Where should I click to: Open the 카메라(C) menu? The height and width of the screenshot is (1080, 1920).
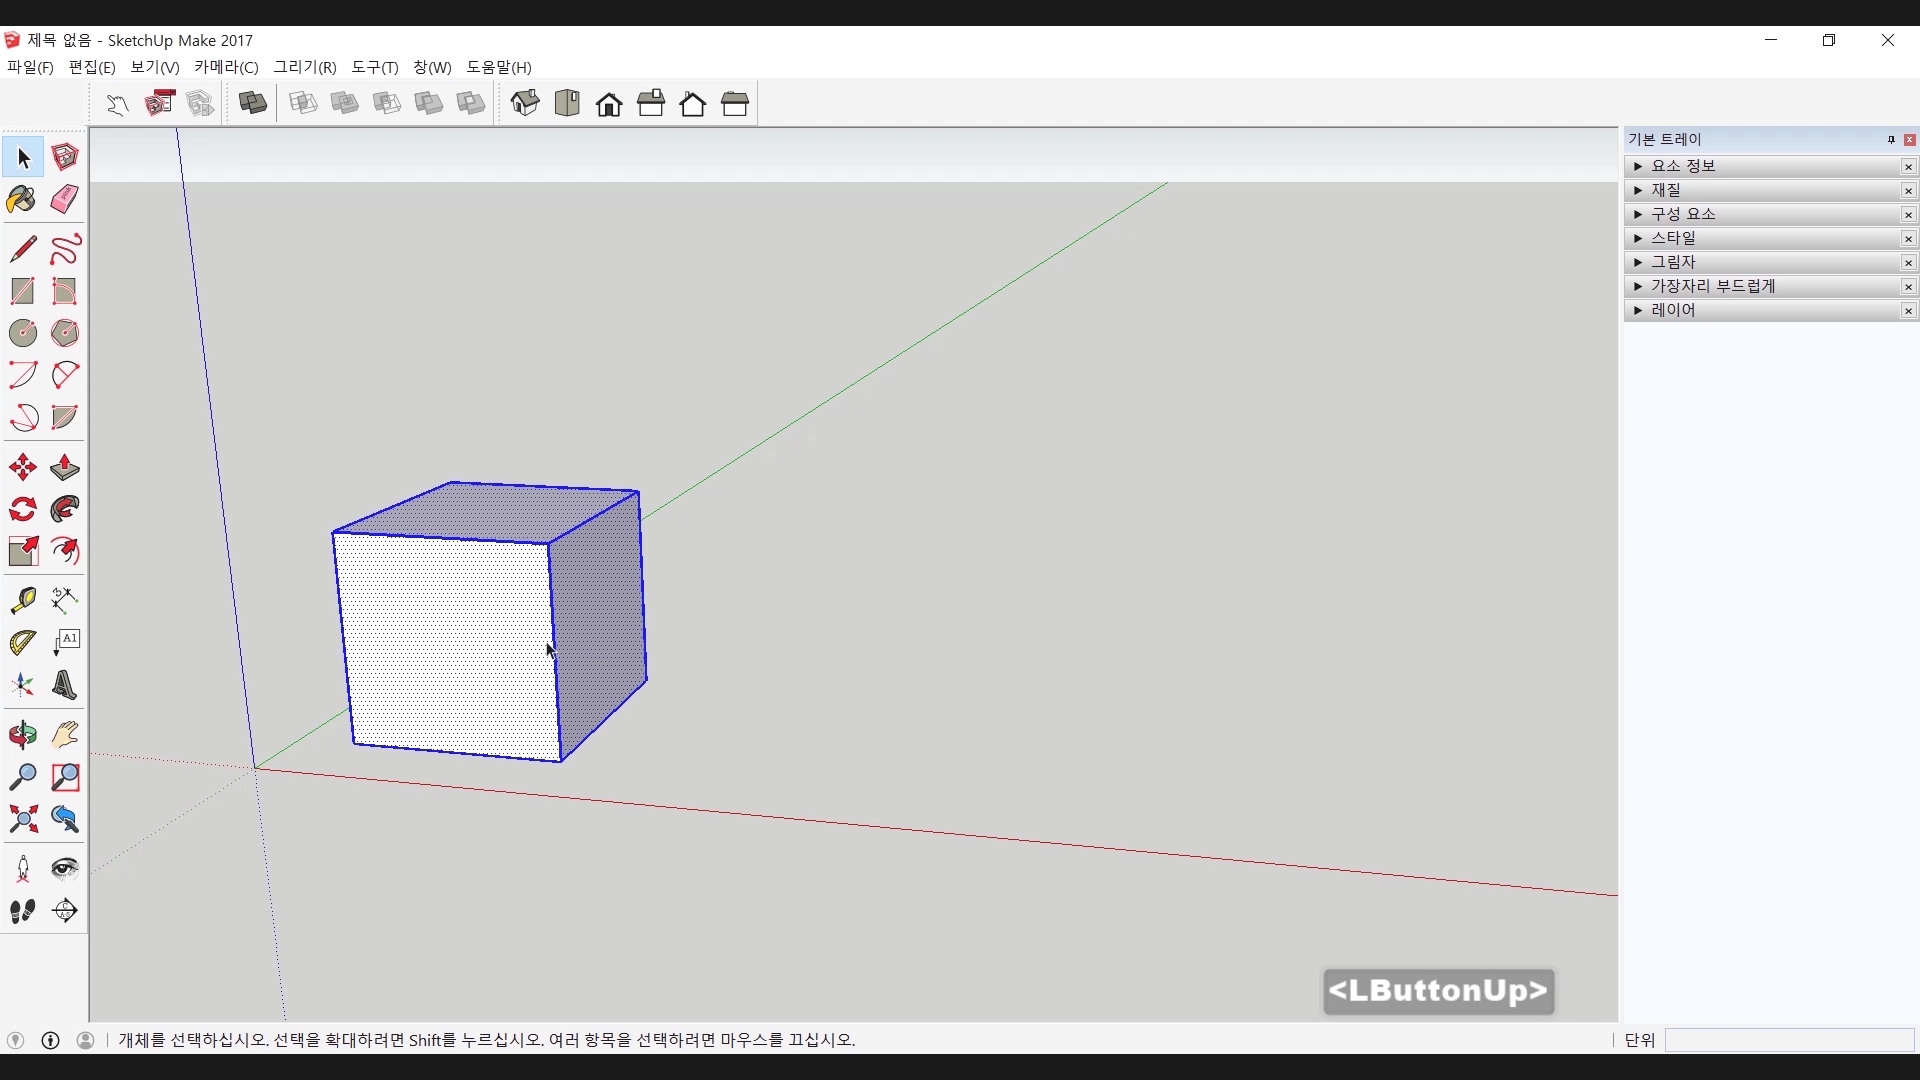(x=226, y=67)
